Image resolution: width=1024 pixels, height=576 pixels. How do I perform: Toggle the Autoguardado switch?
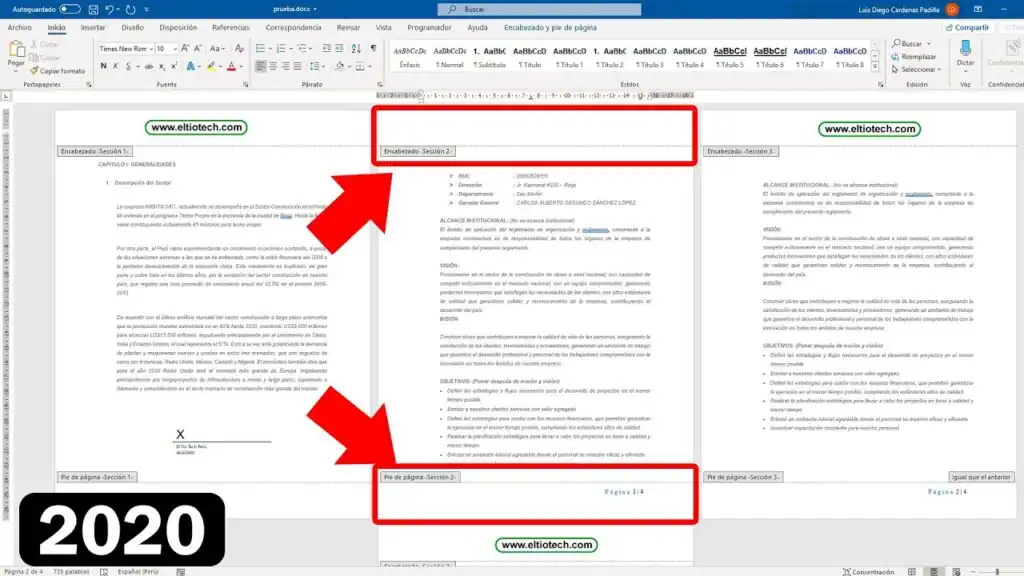tap(70, 9)
